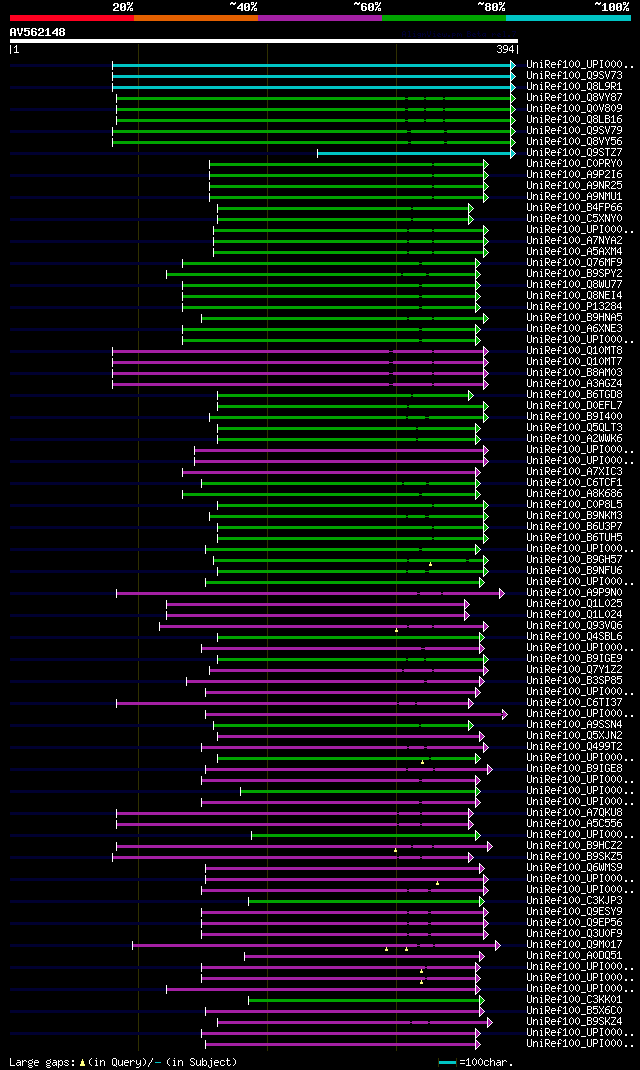Select the purple alignment bar for C6TI37
The height and width of the screenshot is (1070, 640).
(x=293, y=703)
